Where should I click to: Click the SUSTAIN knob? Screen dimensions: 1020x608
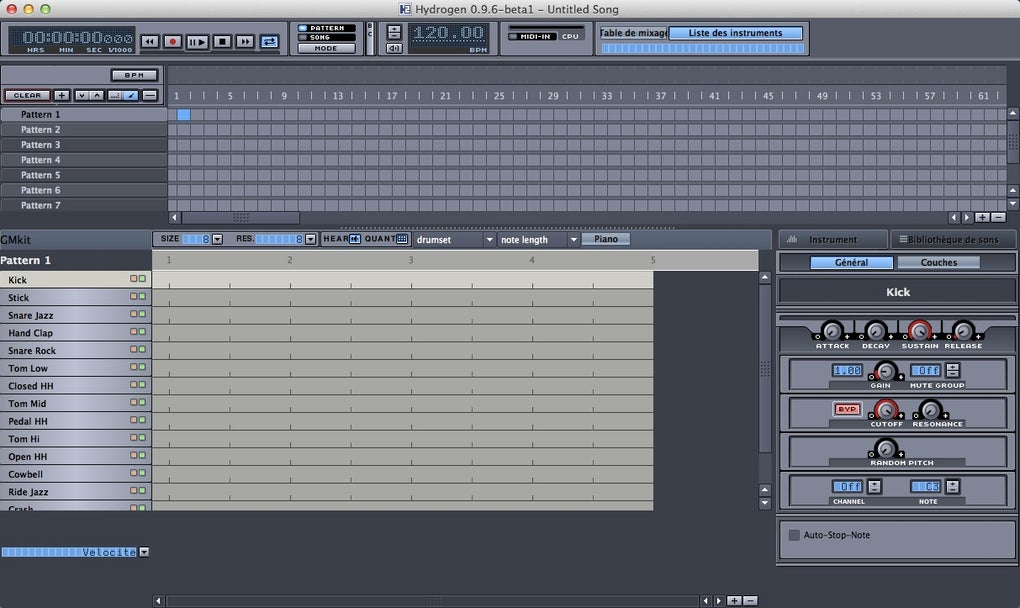pos(919,331)
